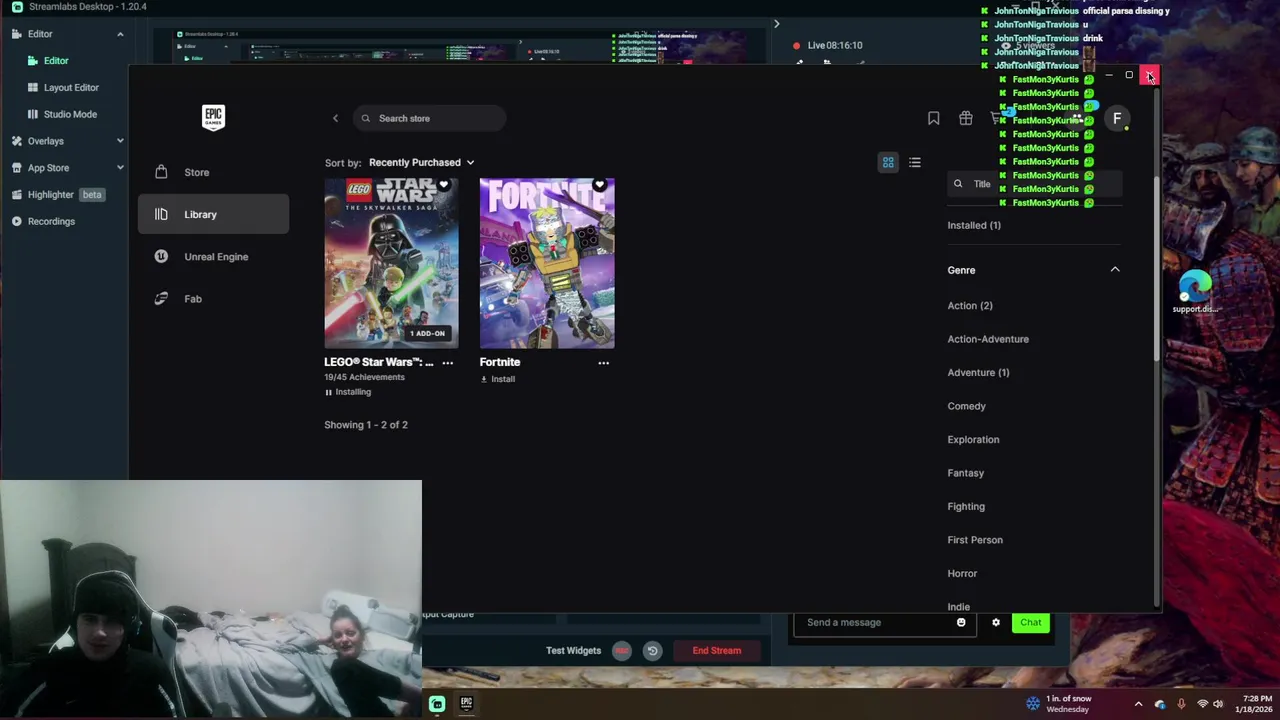Filter by Installed (1)

coord(974,225)
